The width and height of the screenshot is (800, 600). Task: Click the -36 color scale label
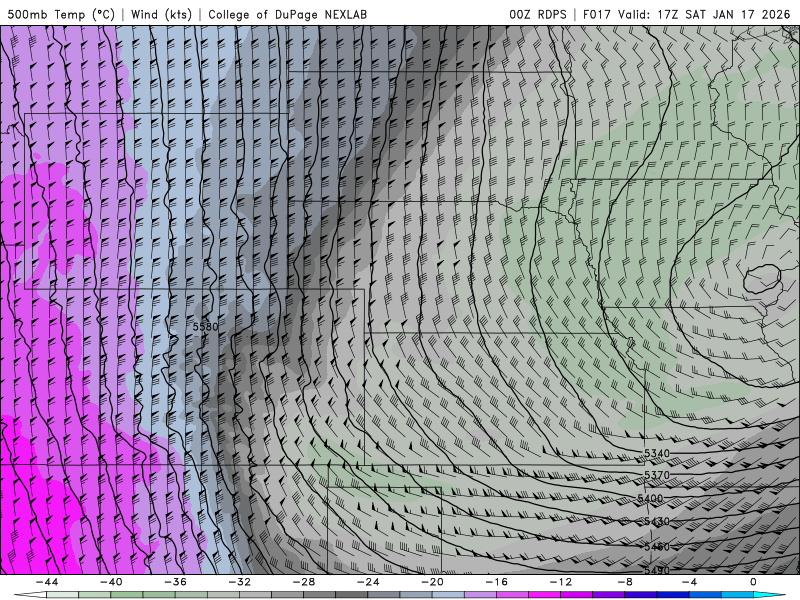[176, 582]
